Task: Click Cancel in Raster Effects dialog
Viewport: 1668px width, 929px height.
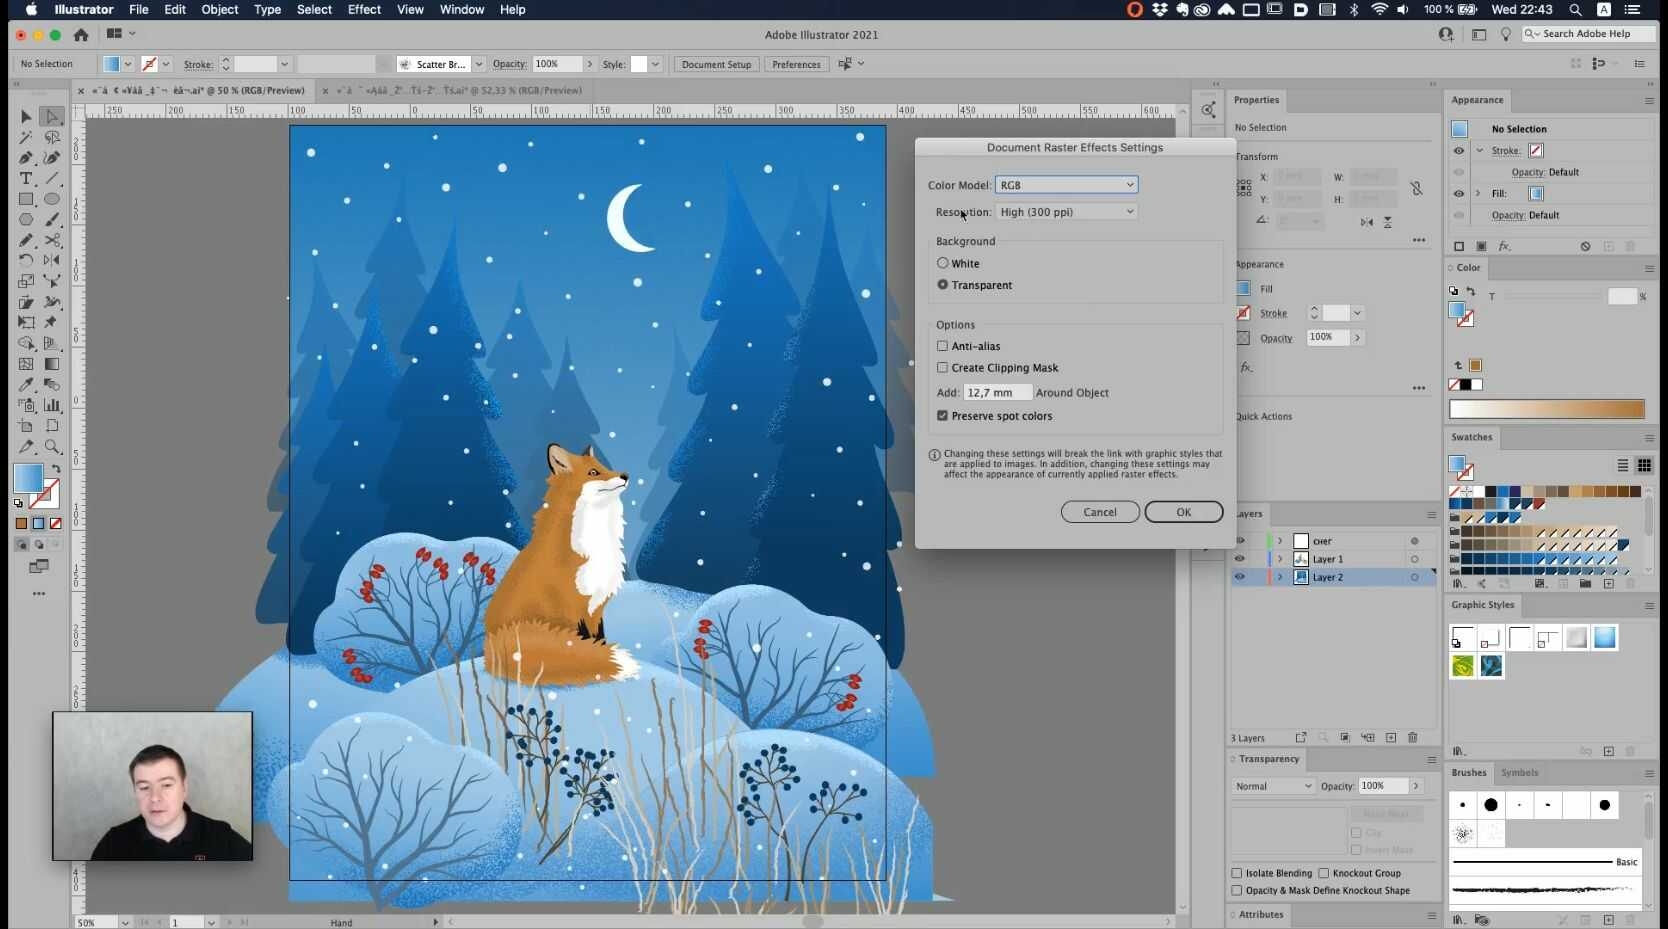Action: click(x=1100, y=512)
